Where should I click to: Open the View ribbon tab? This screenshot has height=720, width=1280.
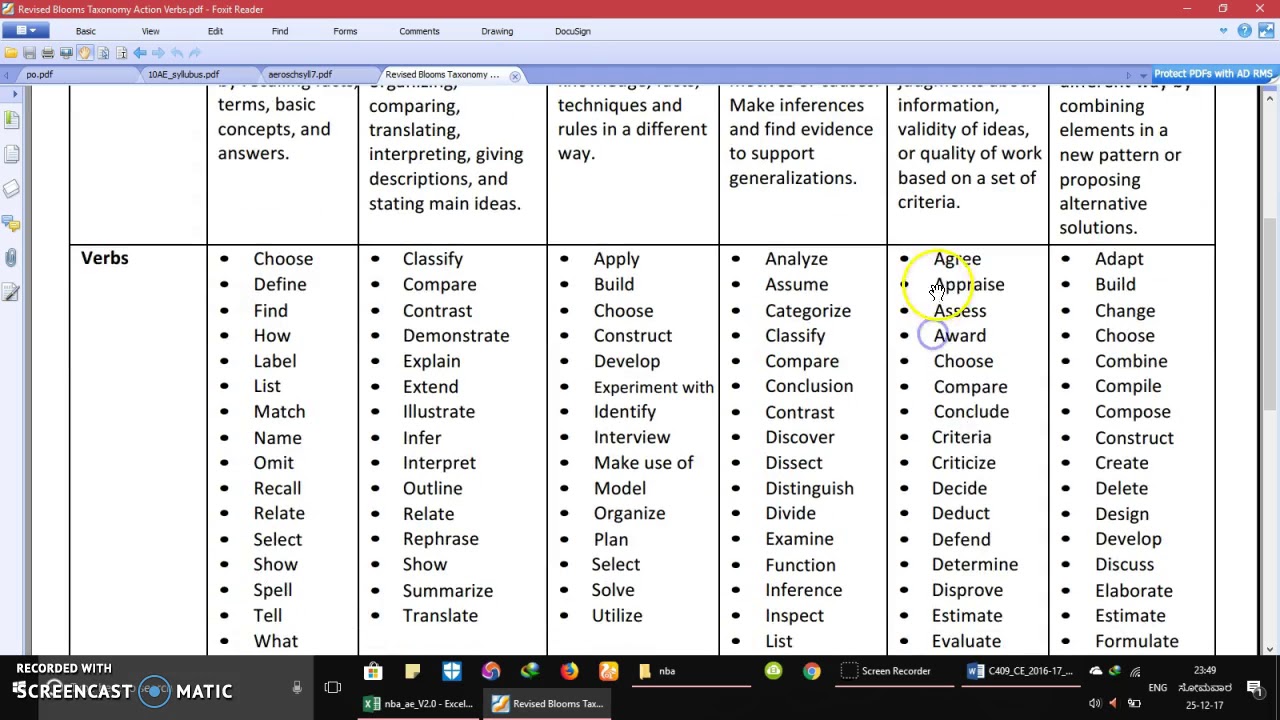(150, 31)
